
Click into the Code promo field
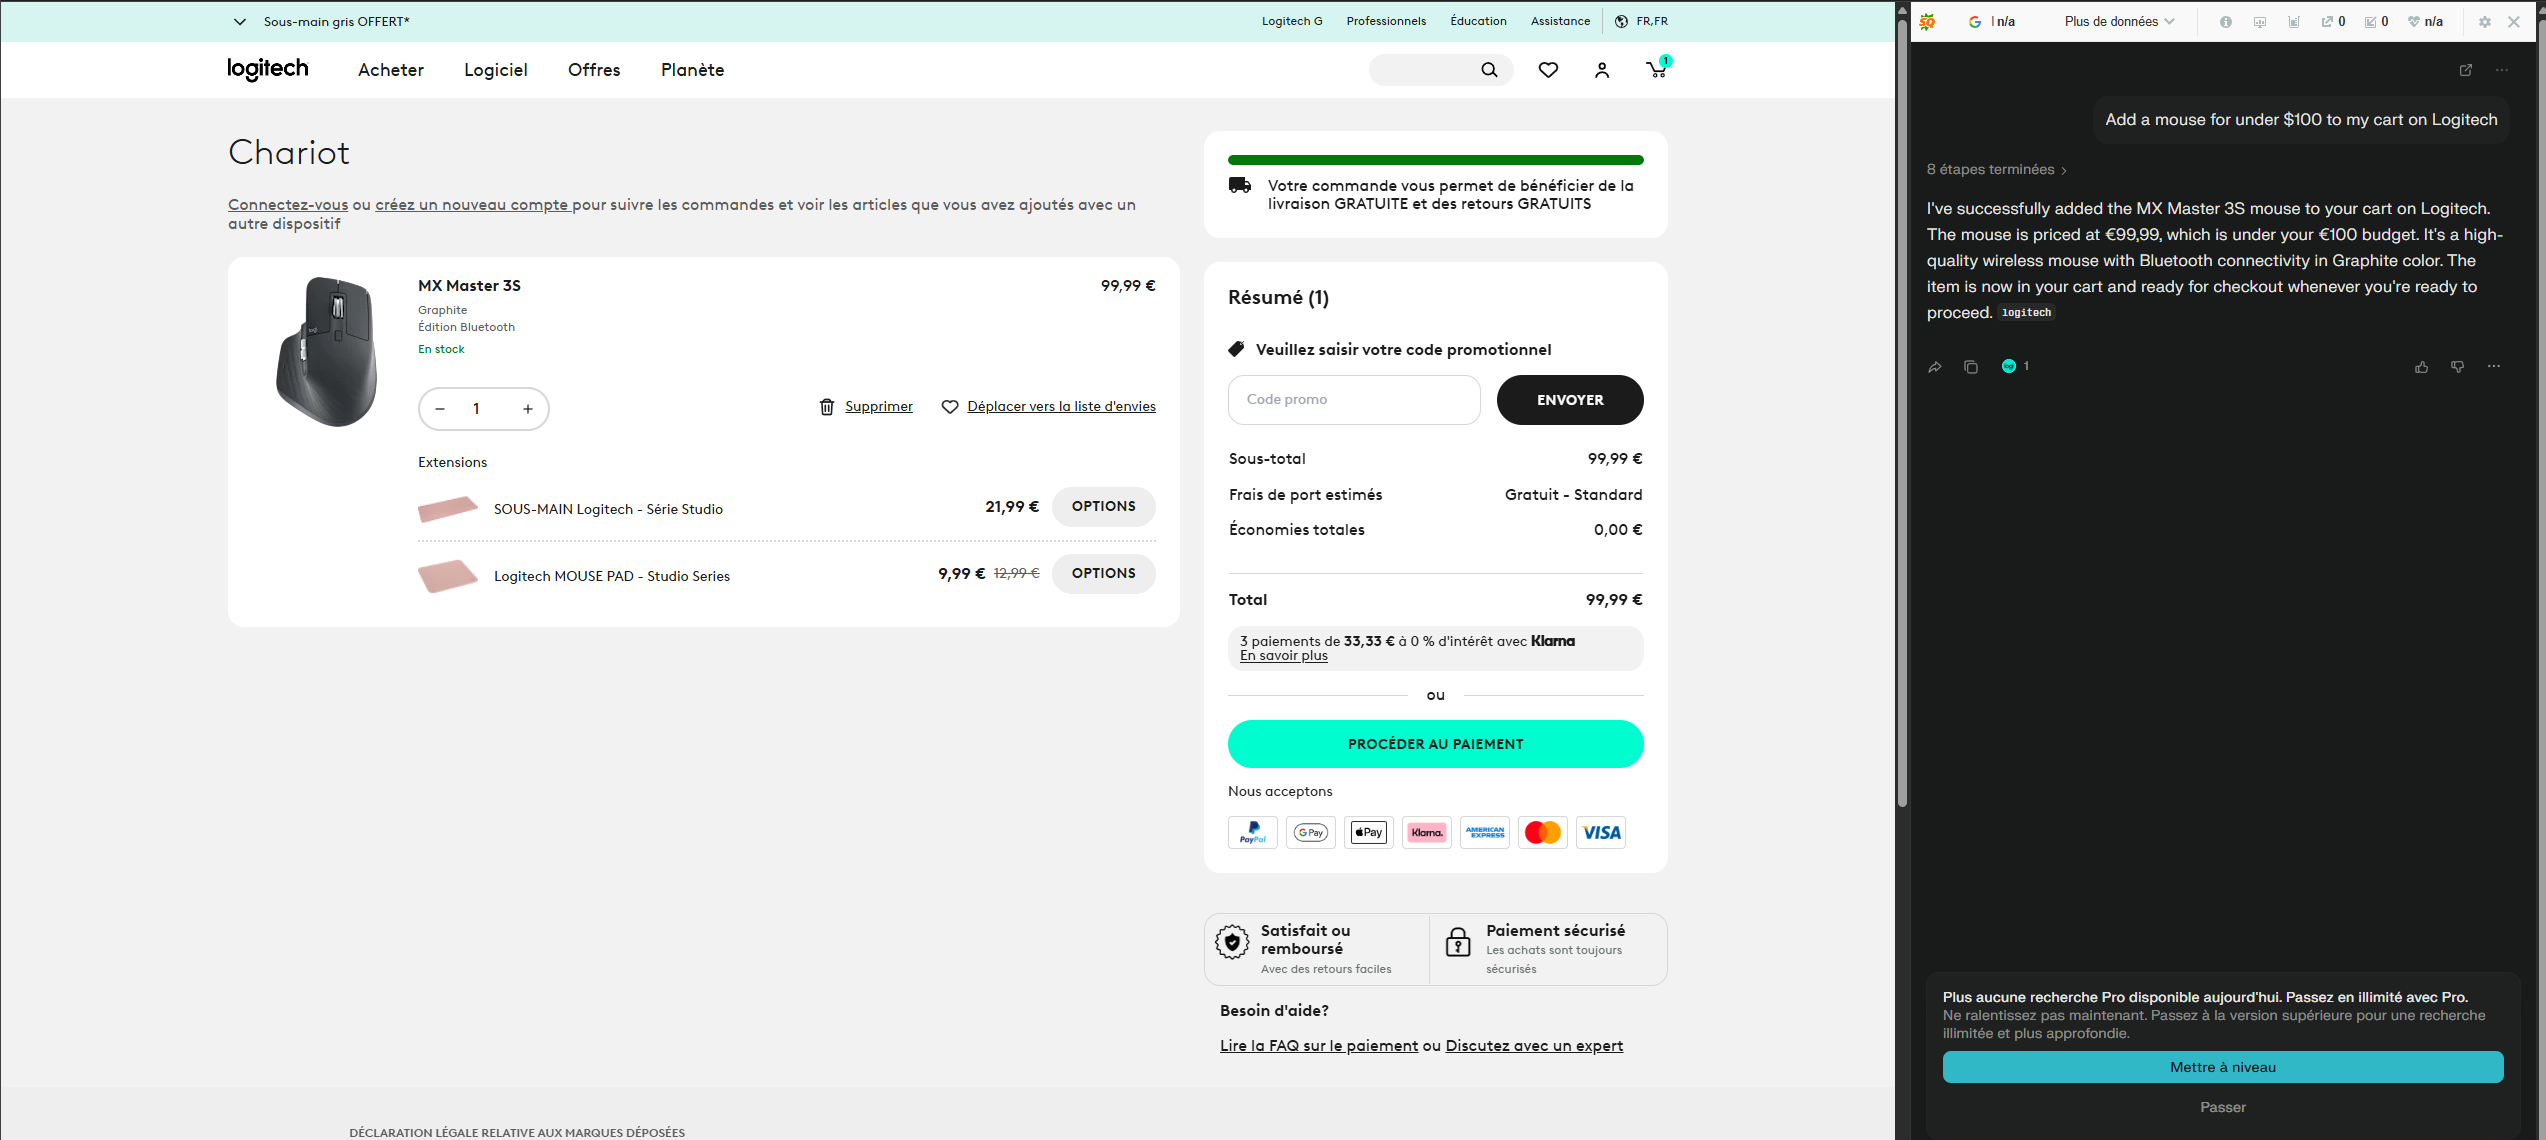(1353, 400)
